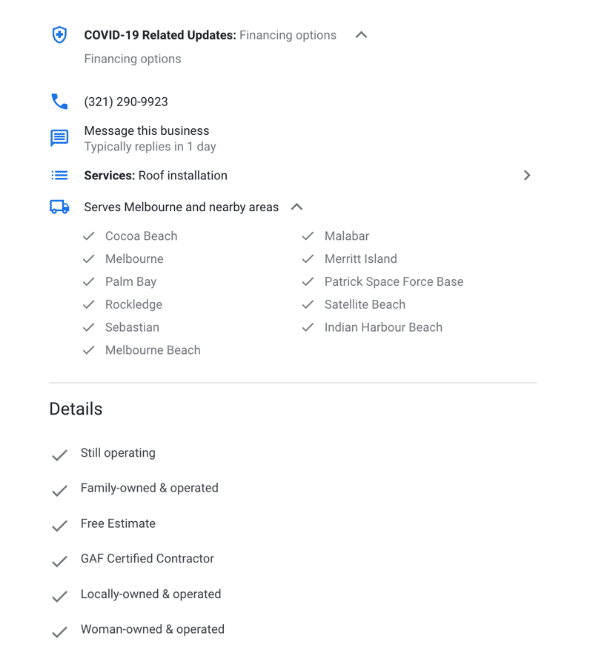Click the checkmark beside Woman-owned & operated
Image resolution: width=604 pixels, height=661 pixels.
[59, 631]
